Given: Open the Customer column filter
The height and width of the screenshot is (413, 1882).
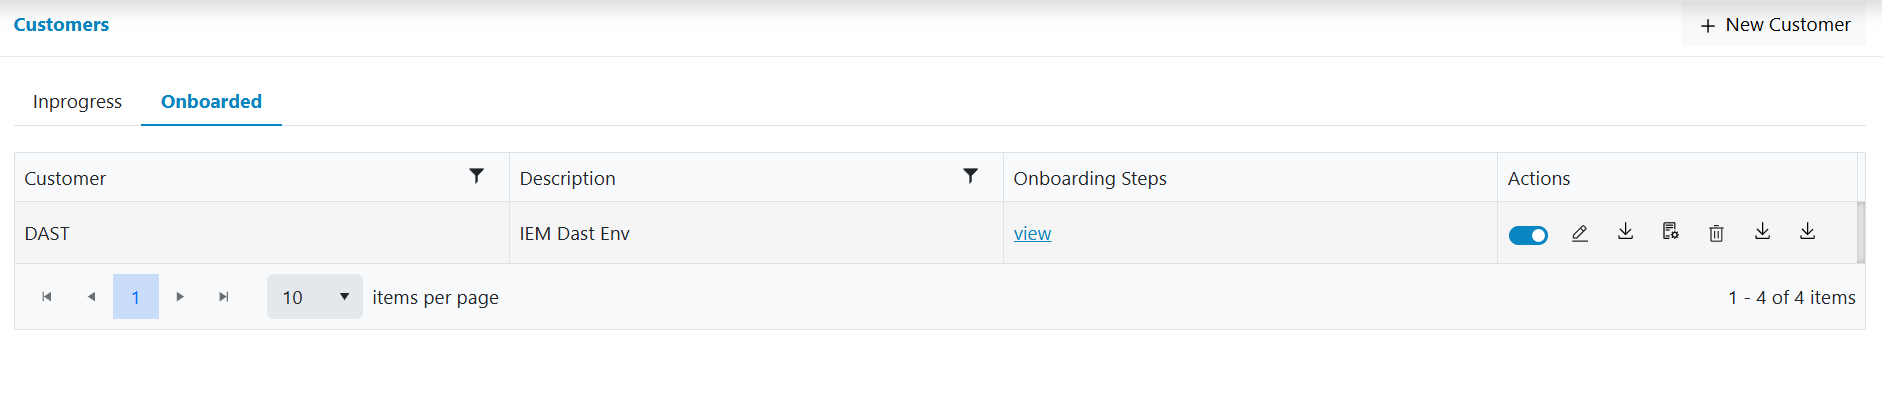Looking at the screenshot, I should coord(477,176).
